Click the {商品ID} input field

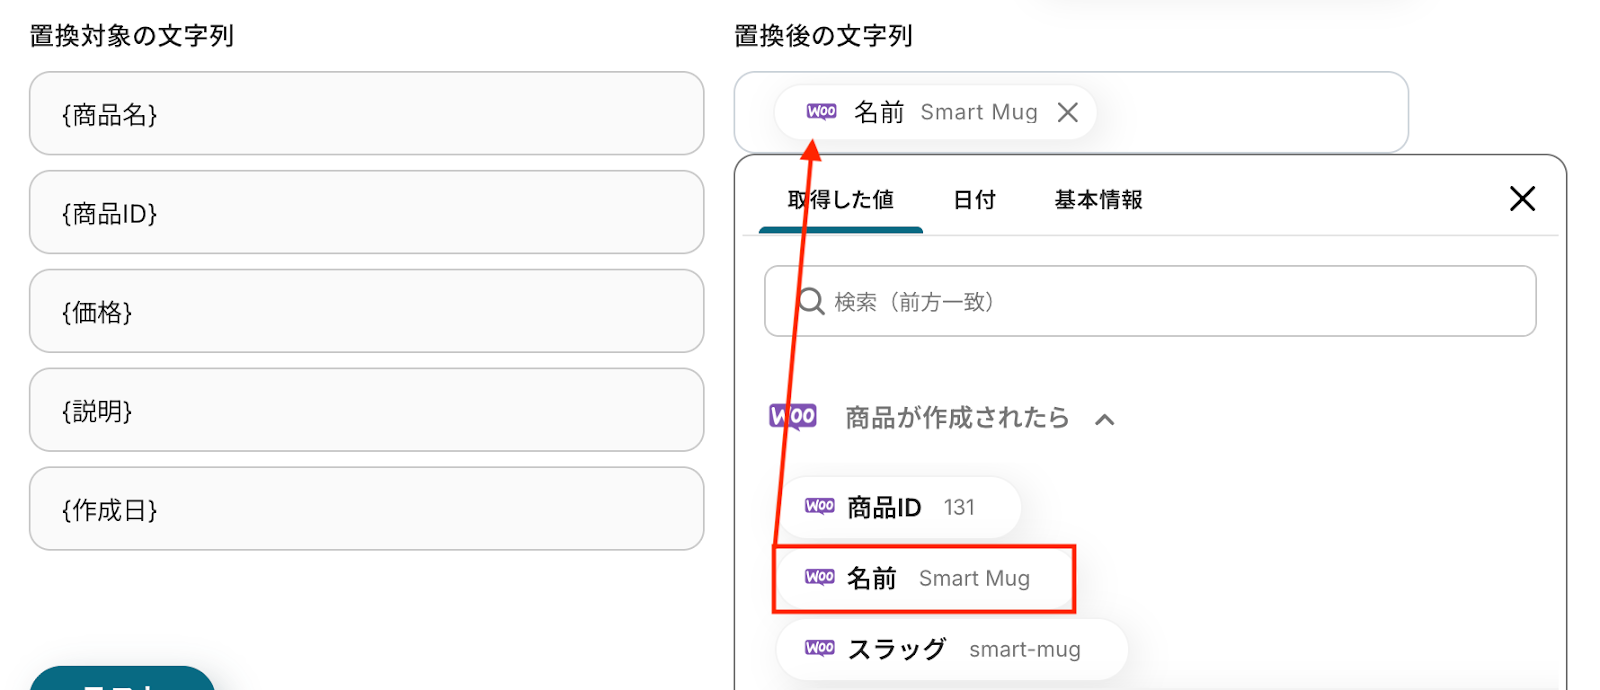[367, 212]
